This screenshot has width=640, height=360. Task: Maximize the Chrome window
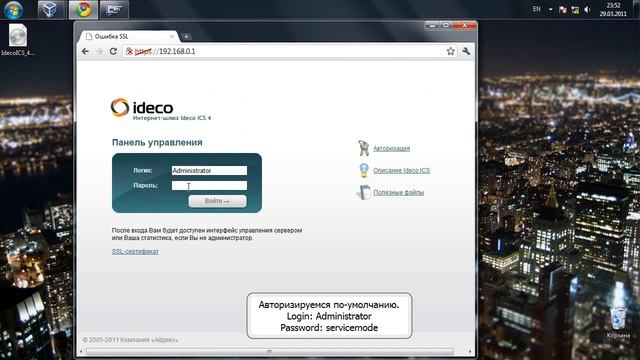446,25
